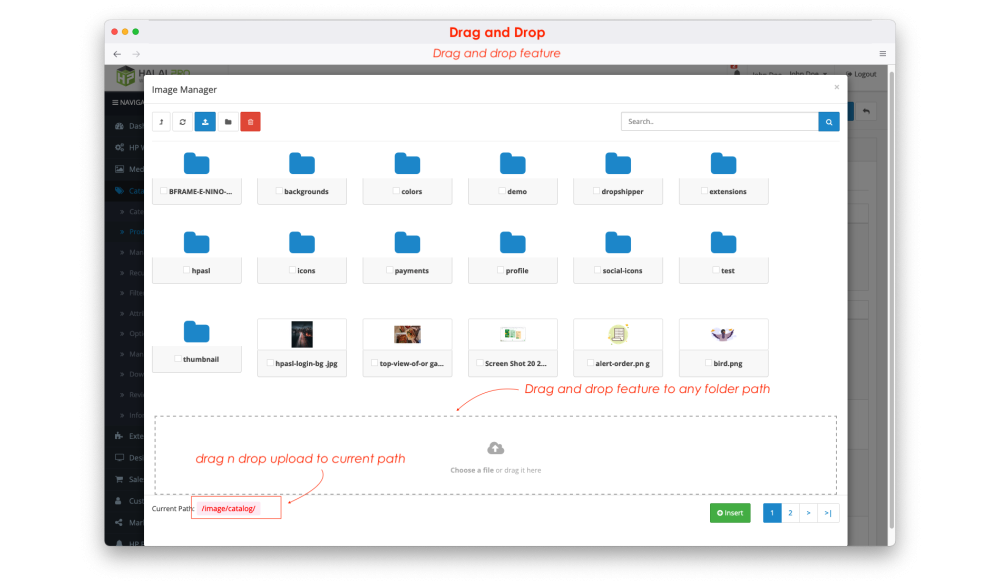Click the blue upload button
The width and height of the screenshot is (1000, 585).
(205, 122)
